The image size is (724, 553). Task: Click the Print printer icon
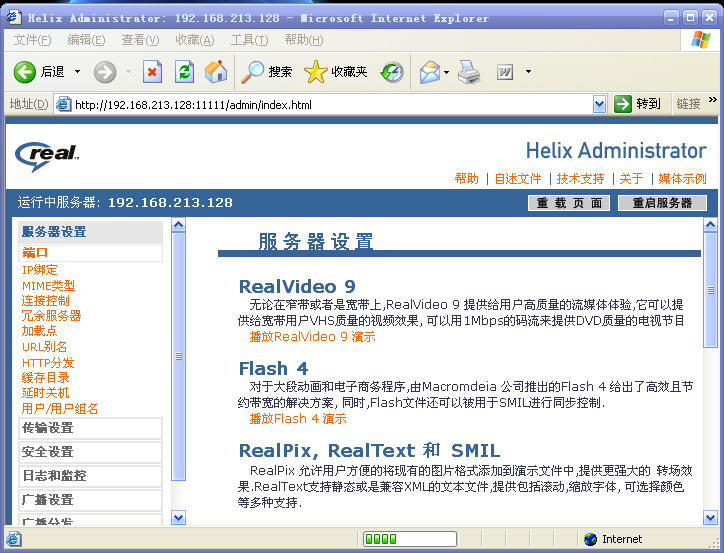click(469, 72)
